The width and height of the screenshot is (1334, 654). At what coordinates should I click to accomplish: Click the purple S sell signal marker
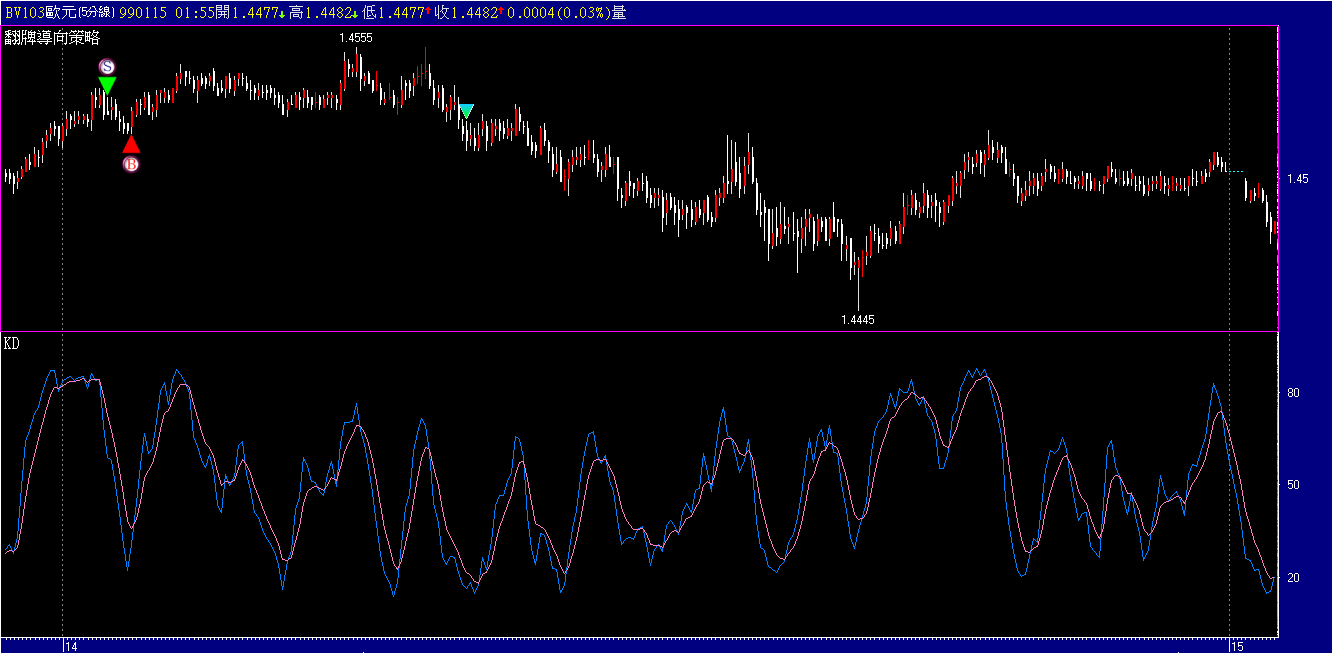tap(107, 66)
